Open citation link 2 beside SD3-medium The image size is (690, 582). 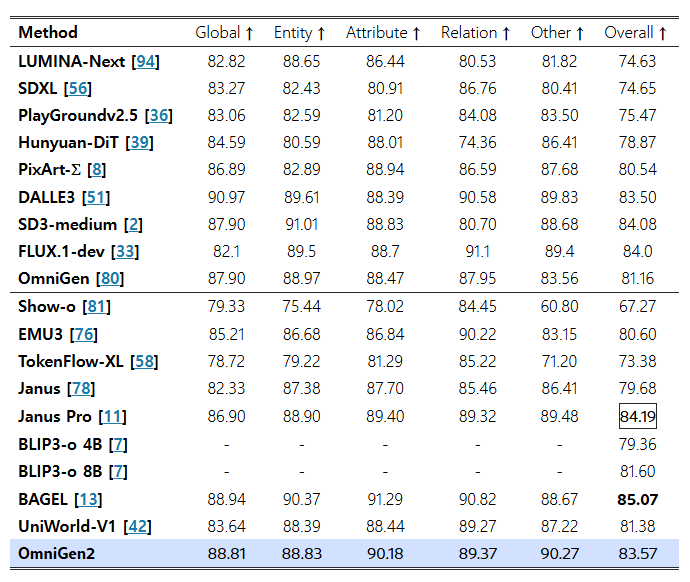[x=133, y=224]
